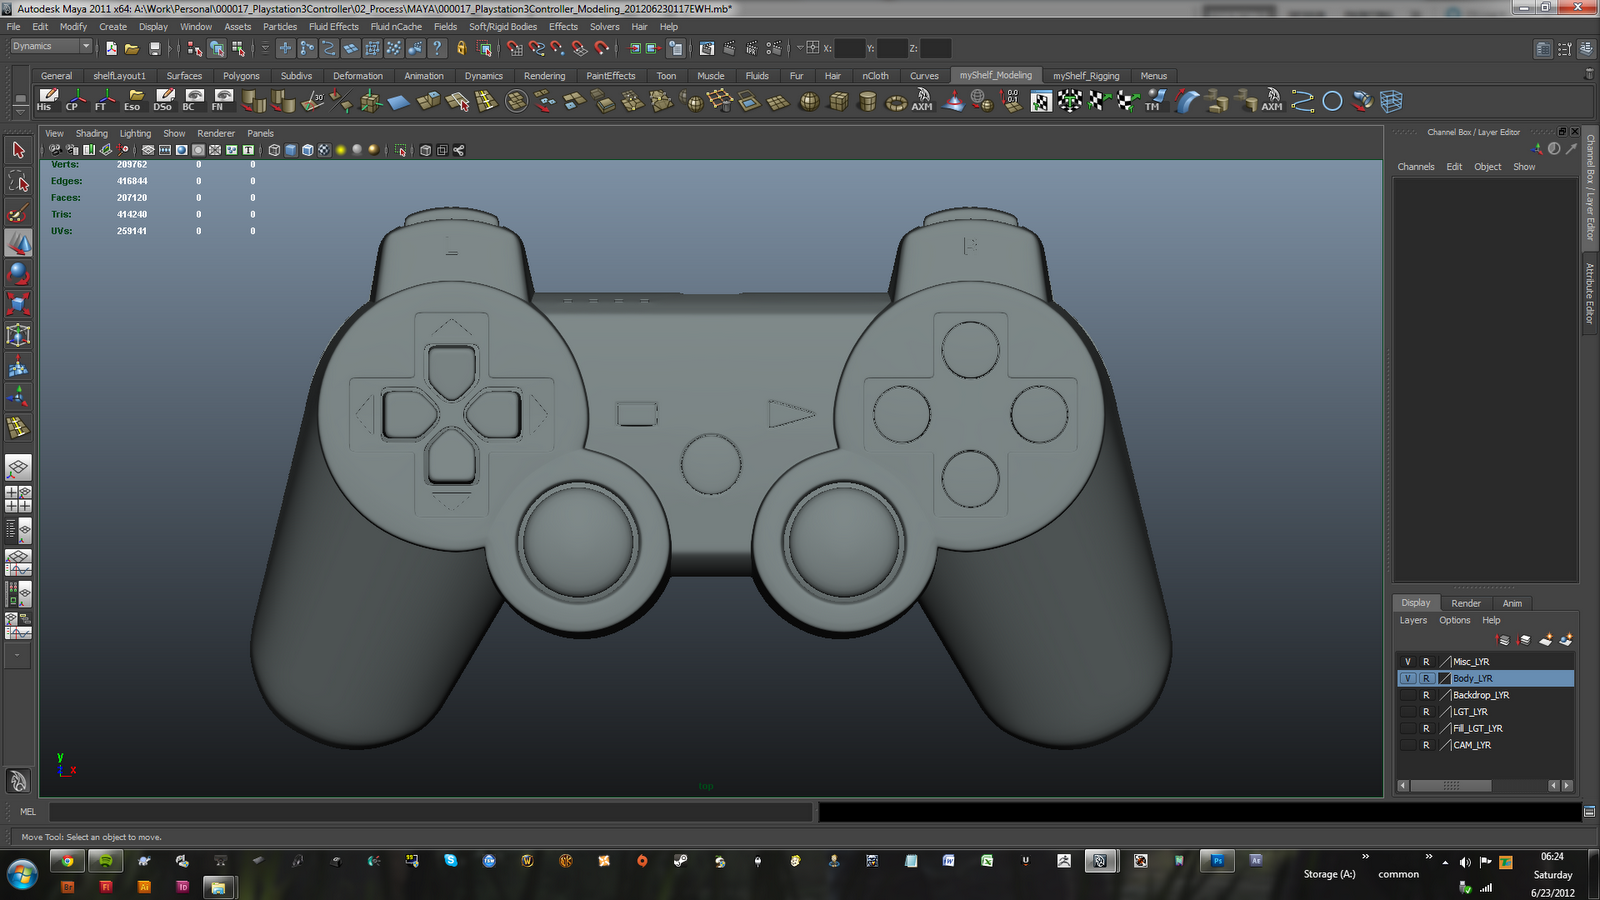Move selected layer up in layer editor
Viewport: 1600px width, 900px height.
(x=1503, y=640)
